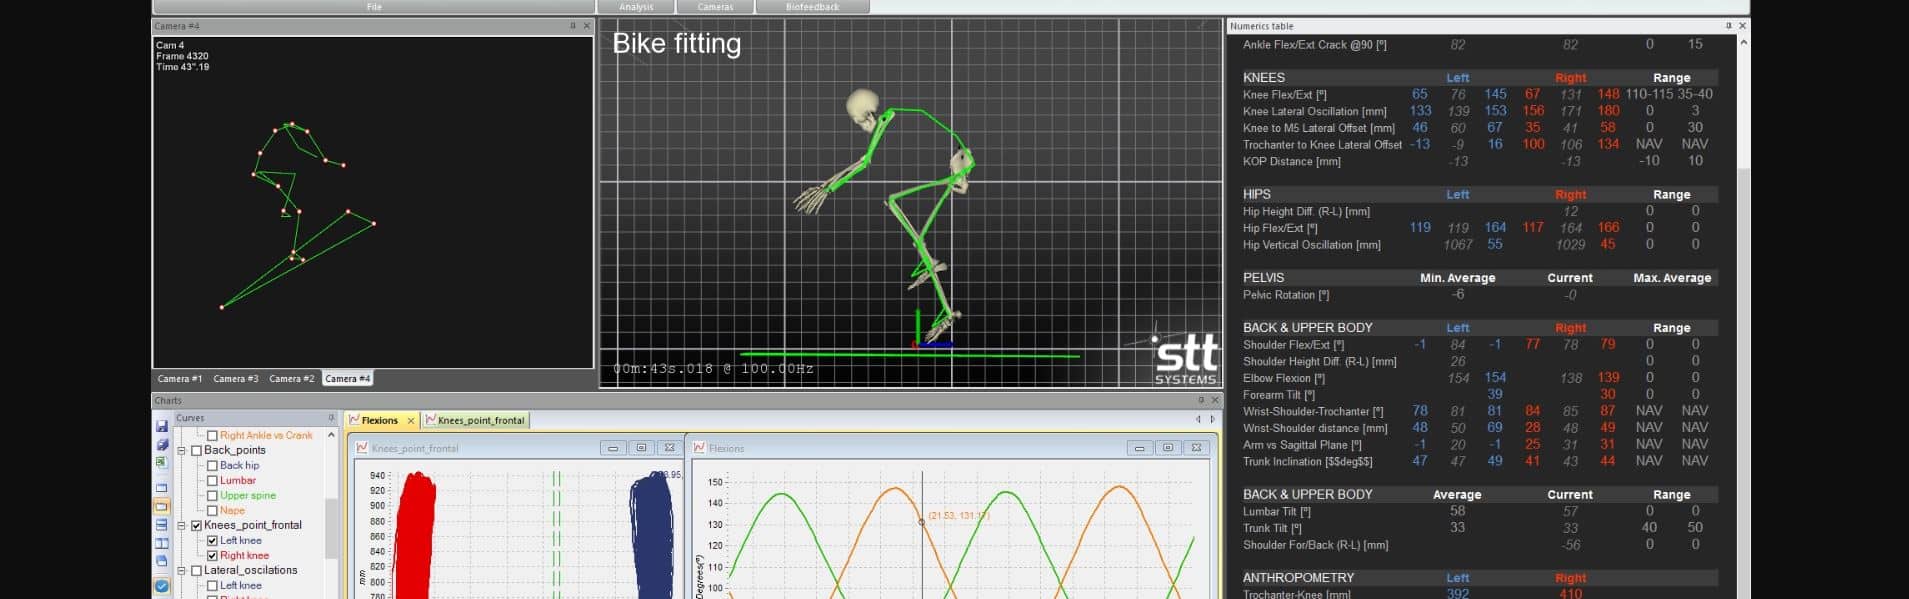This screenshot has height=599, width=1909.
Task: Select the horizontal tile layout icon
Action: pos(162,524)
